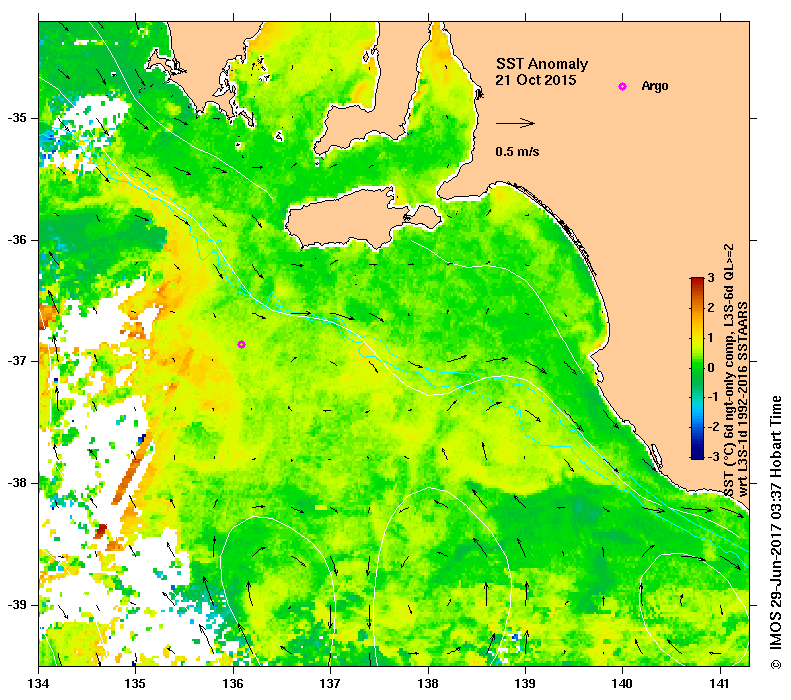Click longitude axis label '135'
791x700 pixels.
[136, 684]
